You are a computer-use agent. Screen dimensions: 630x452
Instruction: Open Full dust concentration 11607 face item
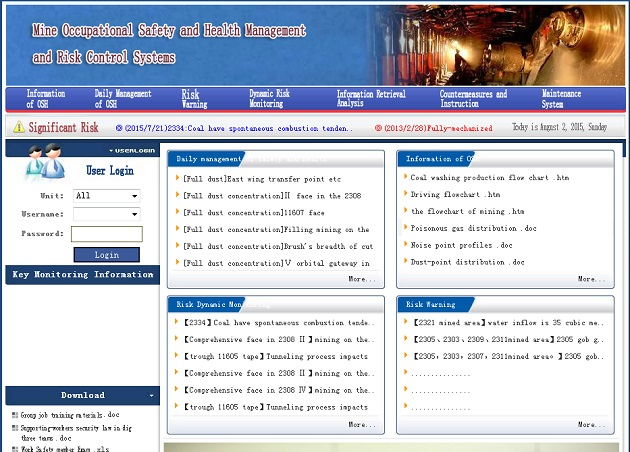click(x=254, y=213)
